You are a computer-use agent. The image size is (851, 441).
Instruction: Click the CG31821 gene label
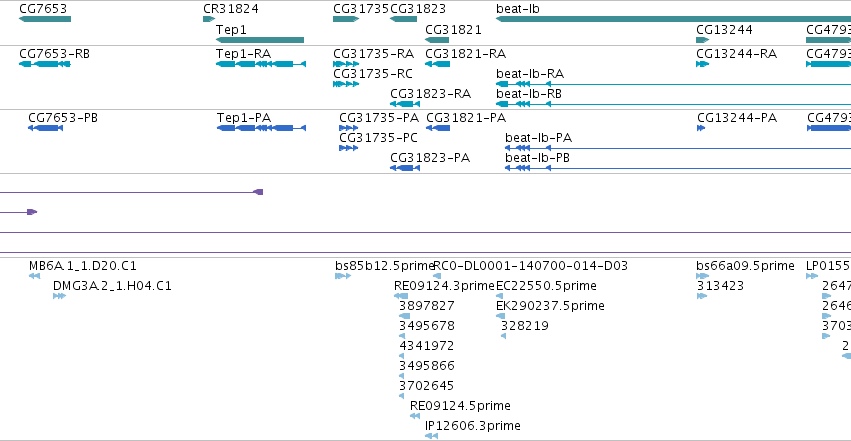[x=453, y=29]
